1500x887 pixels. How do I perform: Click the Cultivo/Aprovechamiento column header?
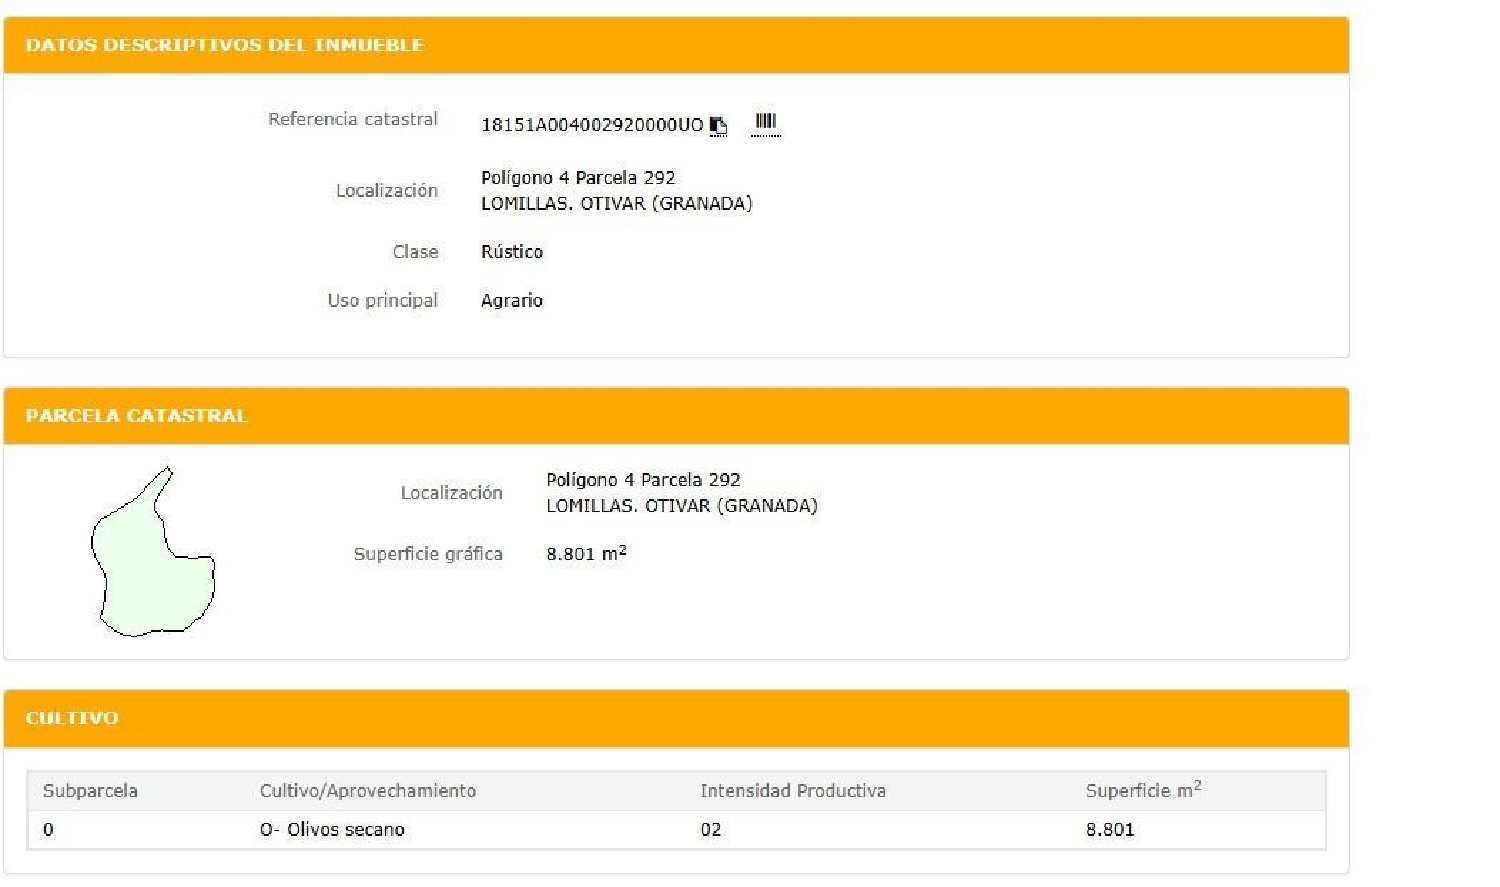point(367,790)
